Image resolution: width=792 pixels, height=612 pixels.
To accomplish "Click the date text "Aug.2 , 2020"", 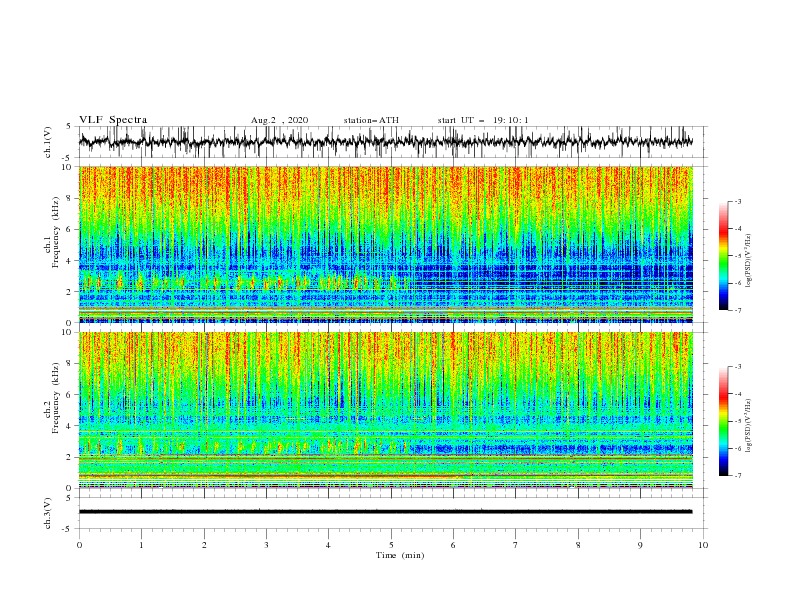I will (x=279, y=120).
